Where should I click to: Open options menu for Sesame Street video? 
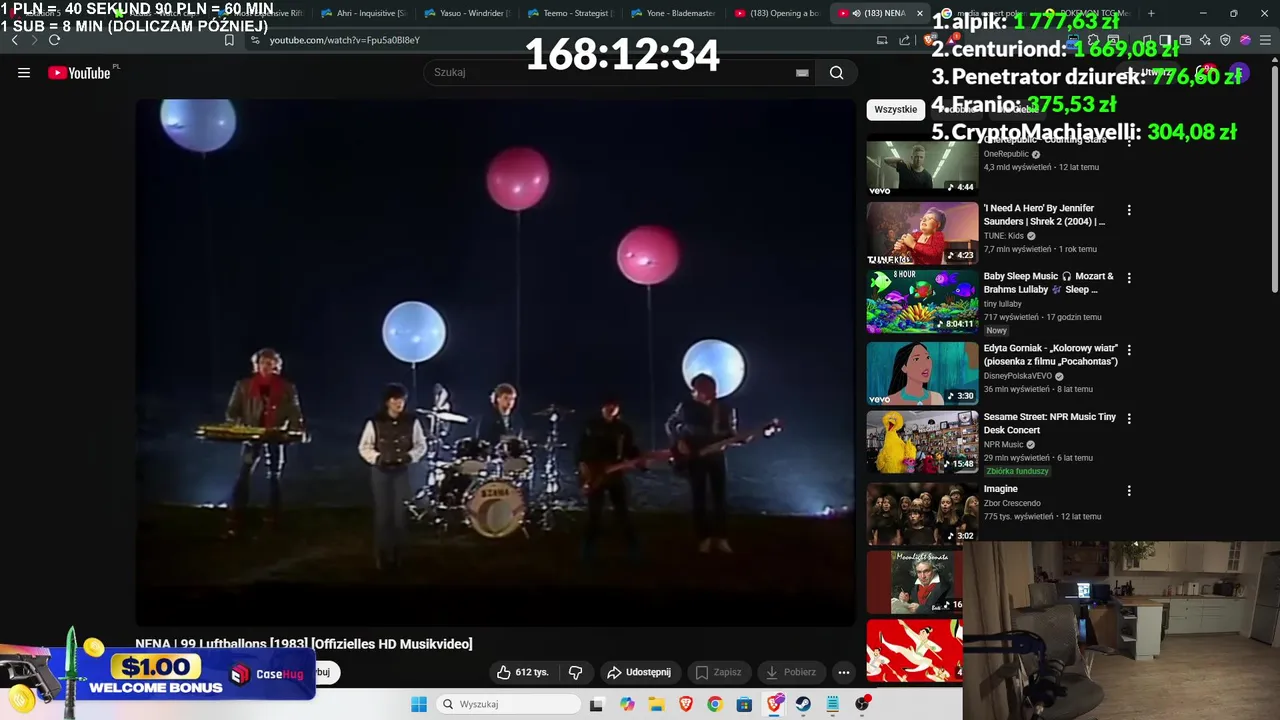coord(1129,418)
